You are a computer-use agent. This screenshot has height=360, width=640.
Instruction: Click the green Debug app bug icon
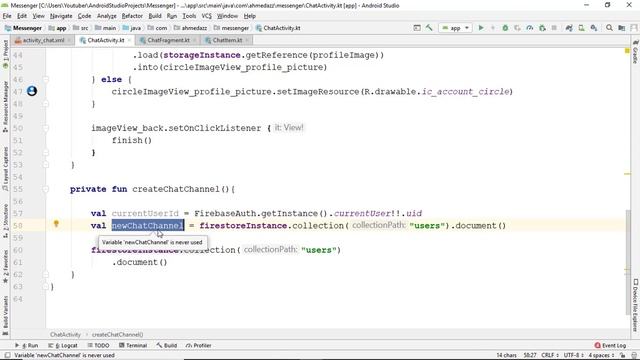tap(505, 28)
